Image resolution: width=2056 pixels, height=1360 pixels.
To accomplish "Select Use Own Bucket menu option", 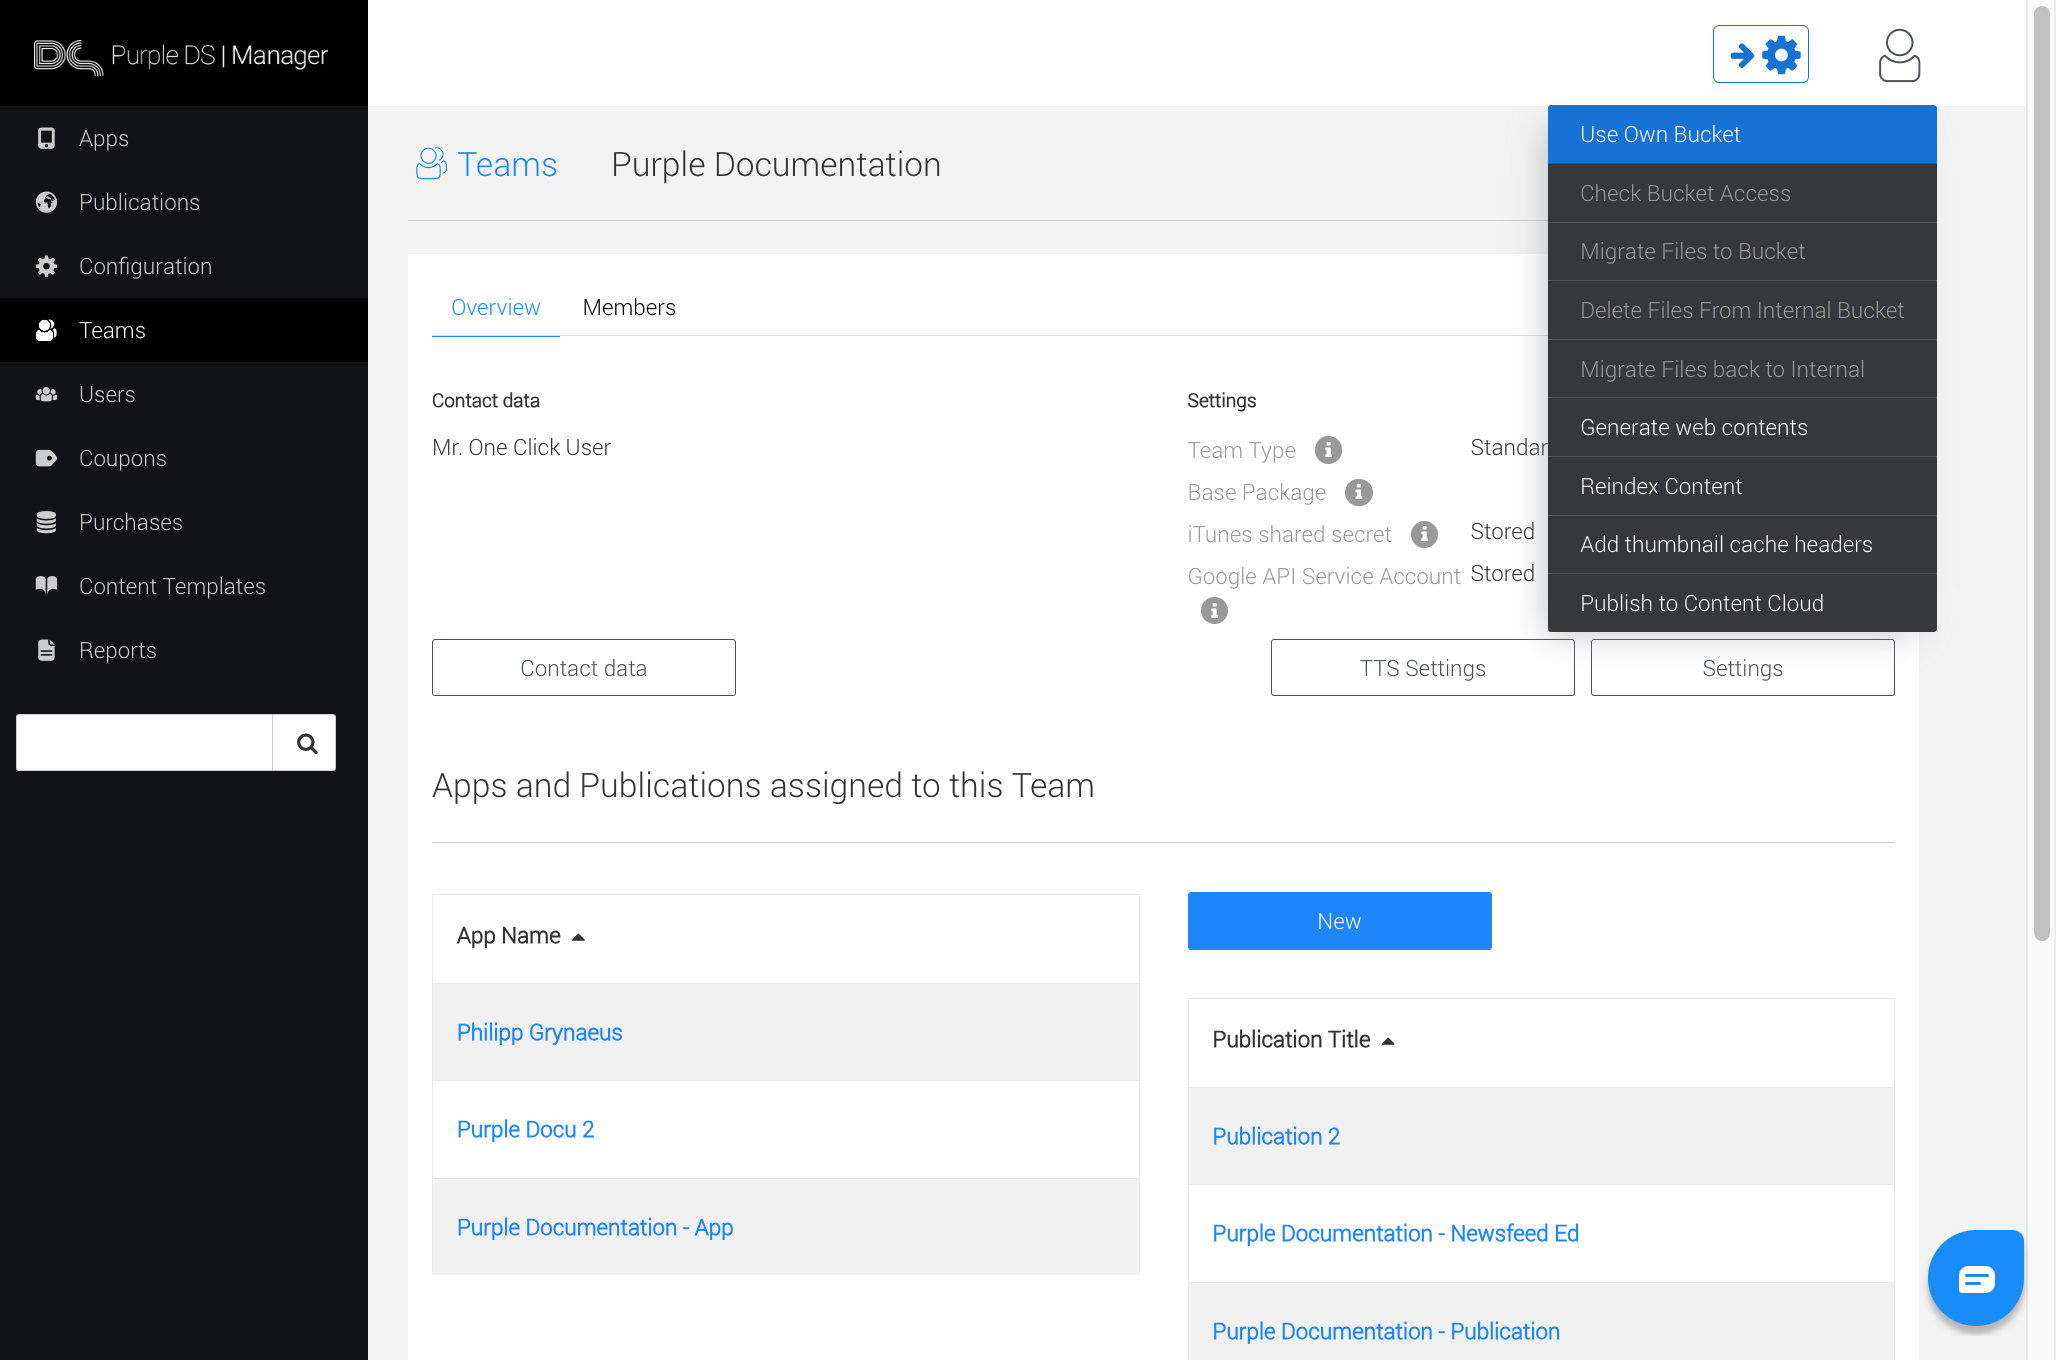I will pyautogui.click(x=1742, y=134).
